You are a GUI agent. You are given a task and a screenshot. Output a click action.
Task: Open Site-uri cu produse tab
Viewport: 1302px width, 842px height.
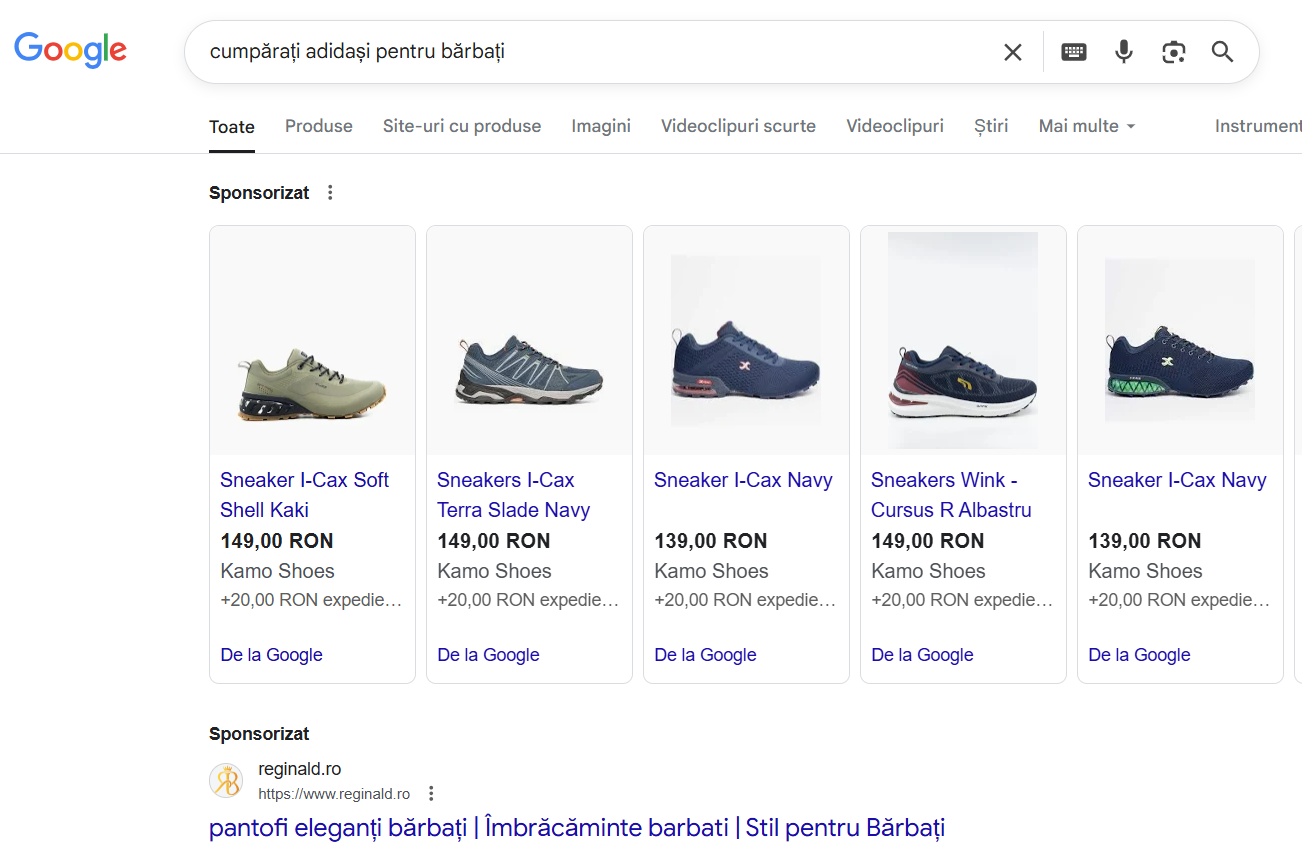(461, 126)
